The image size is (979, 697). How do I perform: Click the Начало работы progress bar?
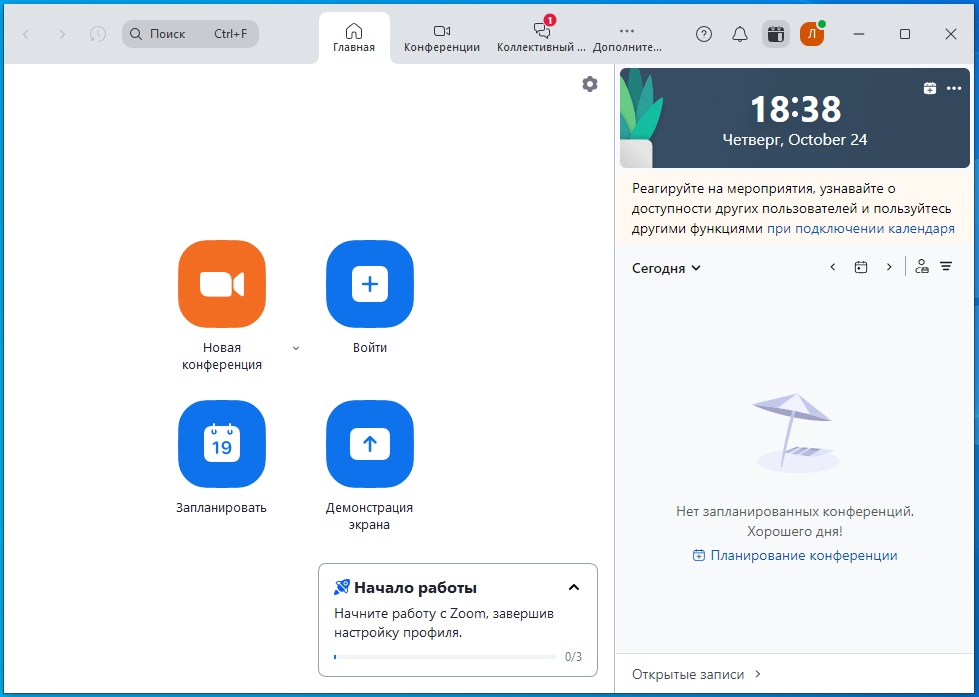(445, 657)
